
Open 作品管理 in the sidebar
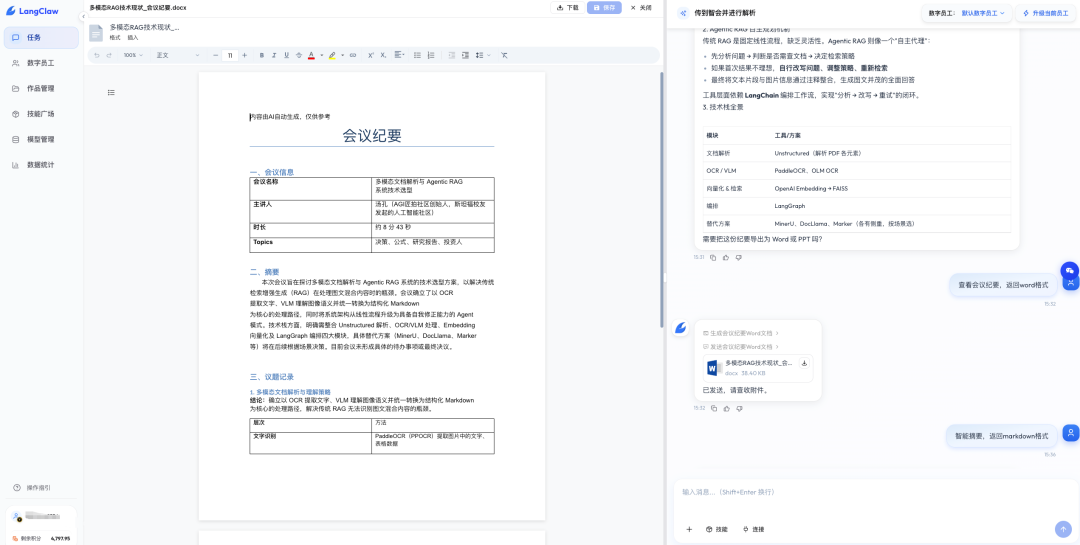coord(41,88)
